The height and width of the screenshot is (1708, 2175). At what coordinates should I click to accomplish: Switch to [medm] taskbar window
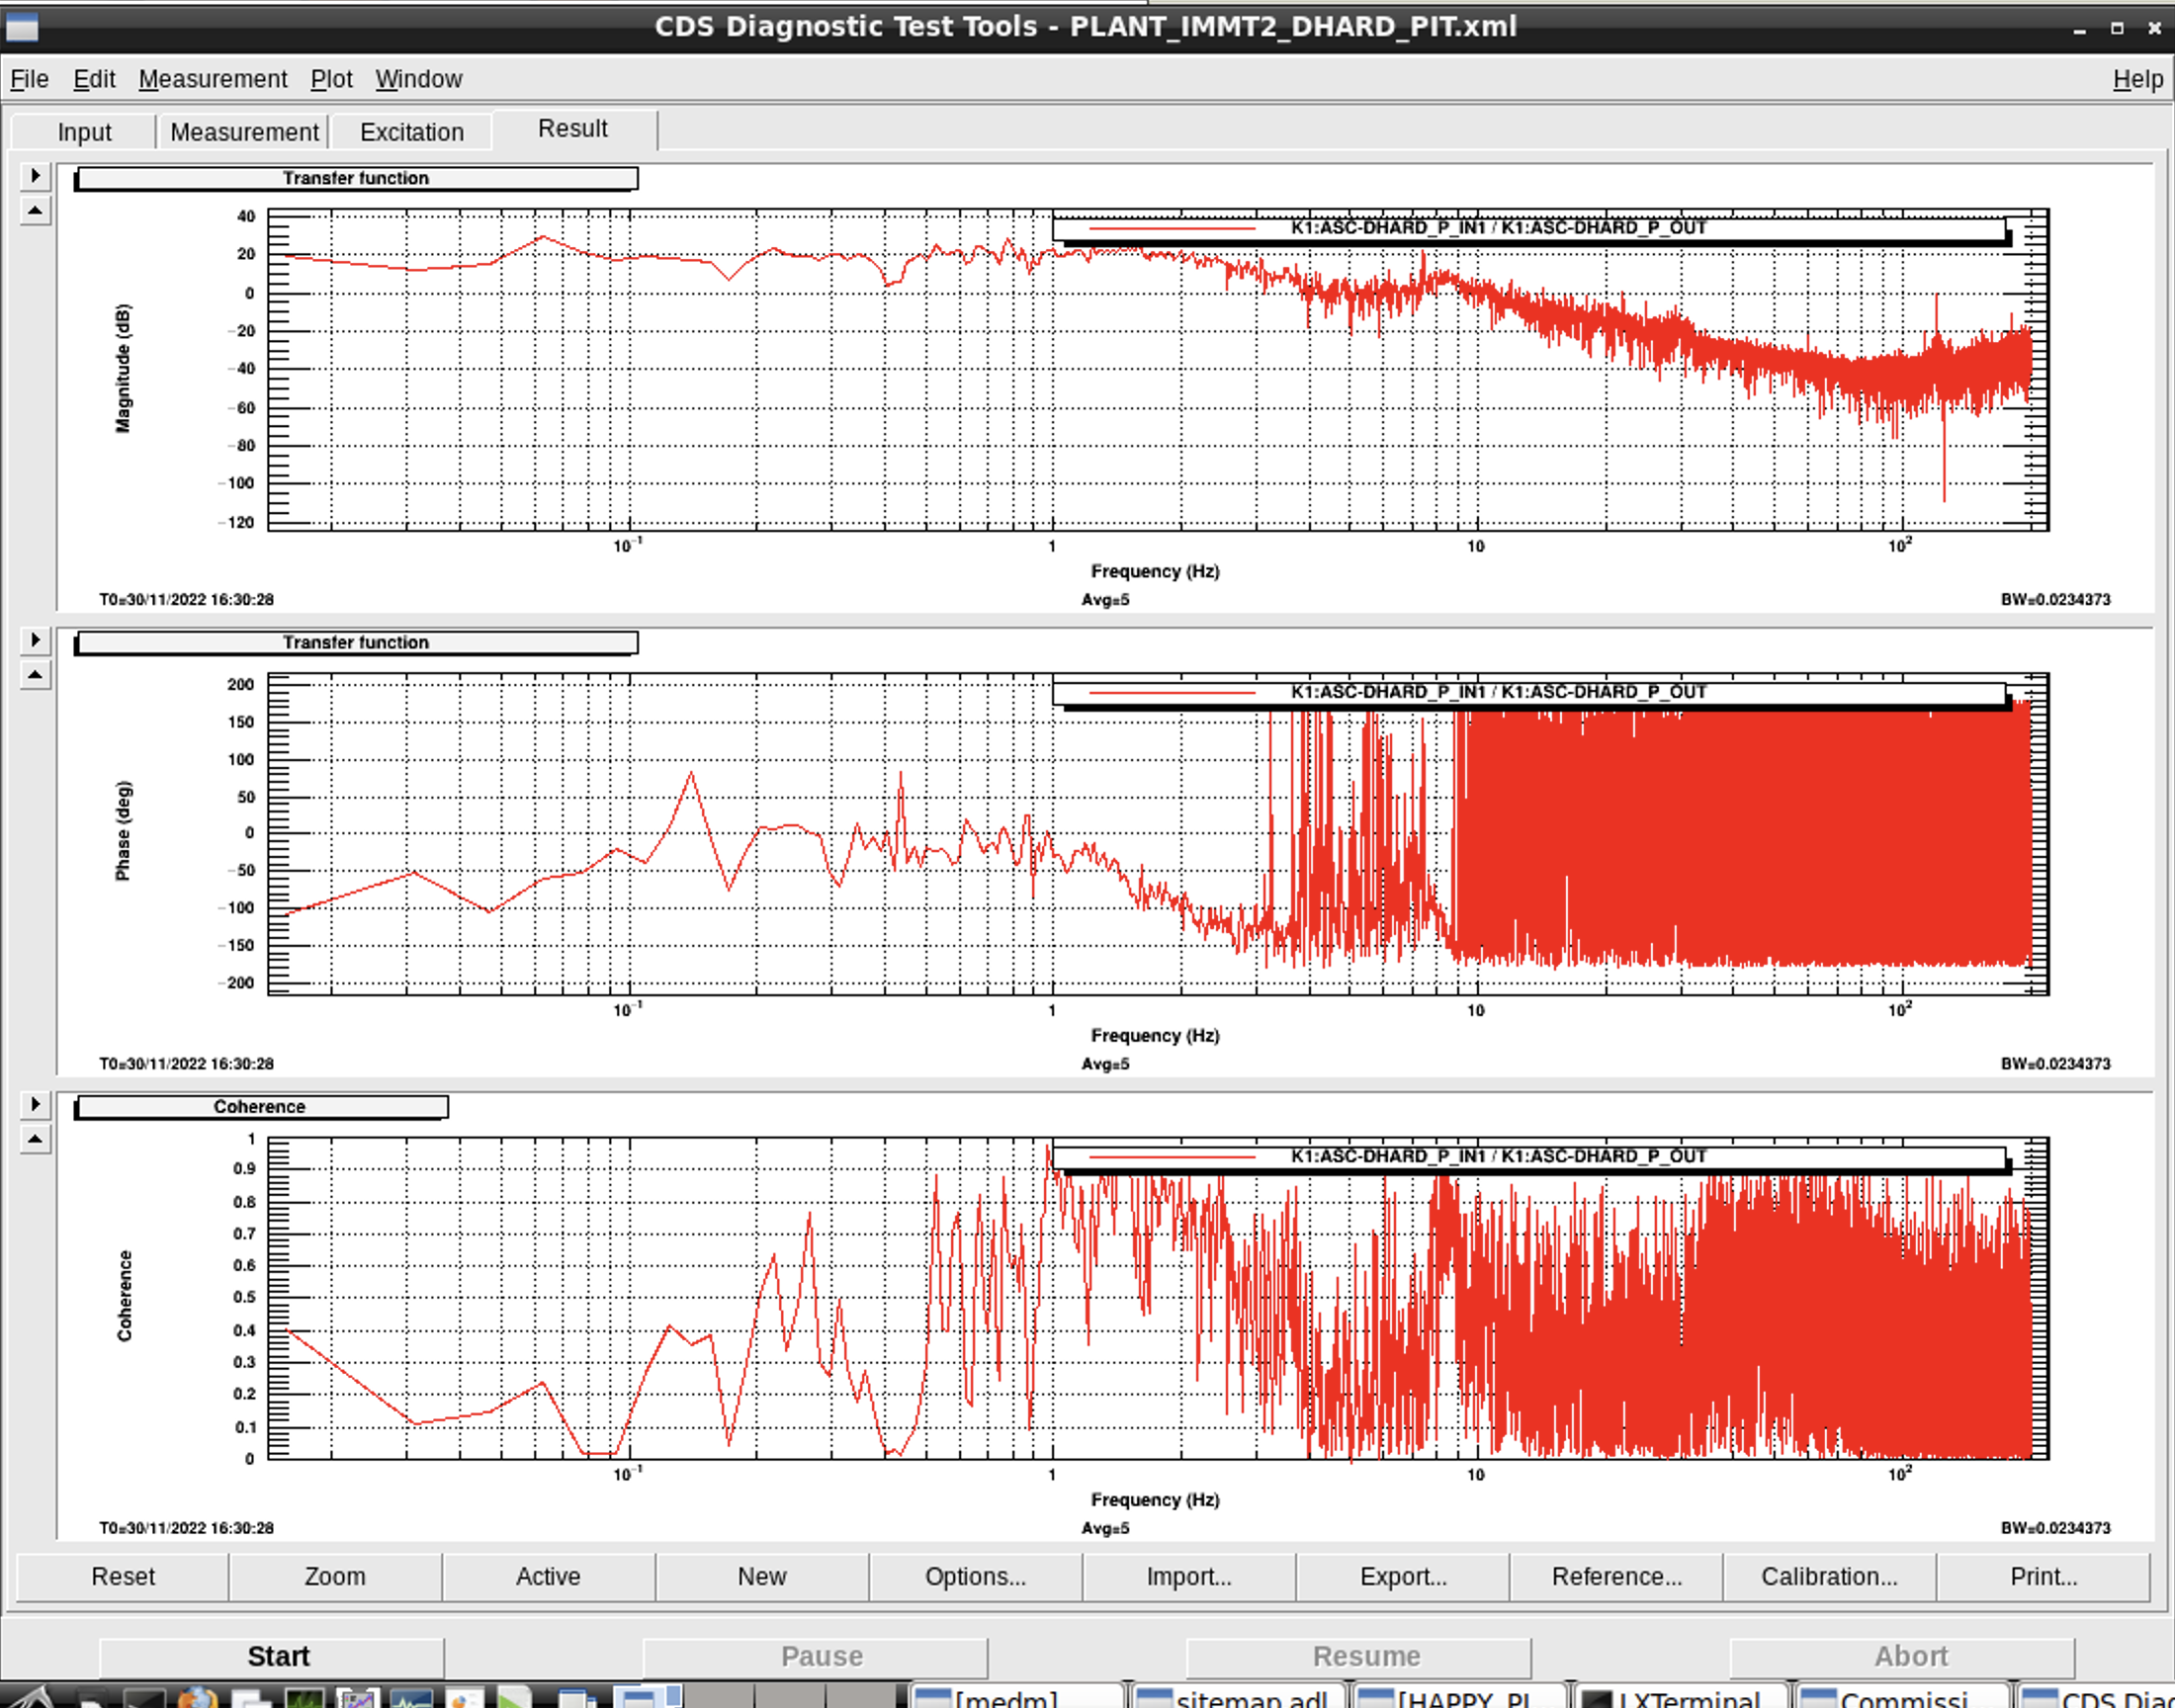1016,1696
